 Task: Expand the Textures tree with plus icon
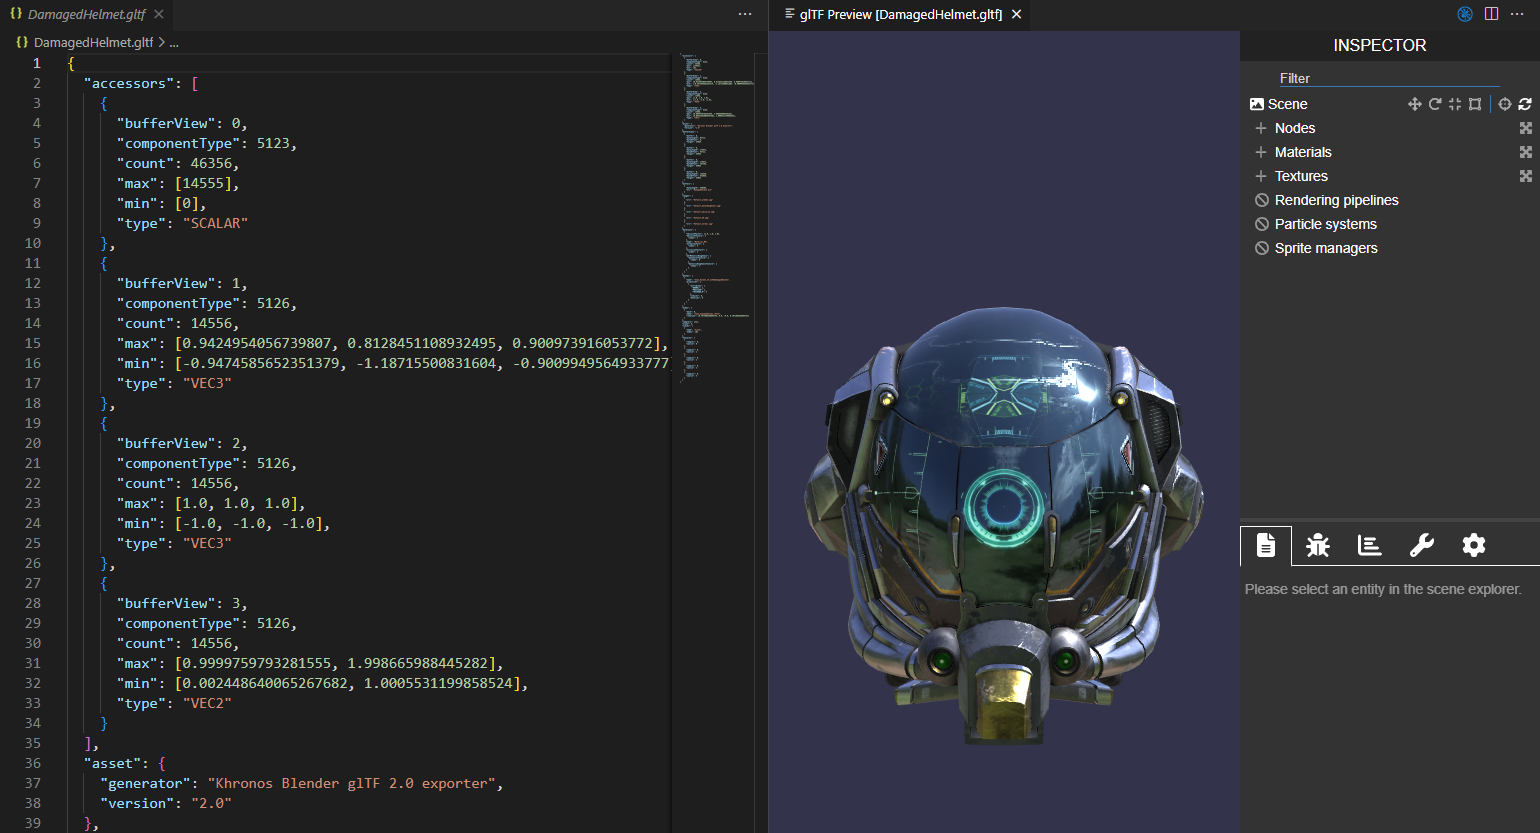[x=1261, y=176]
